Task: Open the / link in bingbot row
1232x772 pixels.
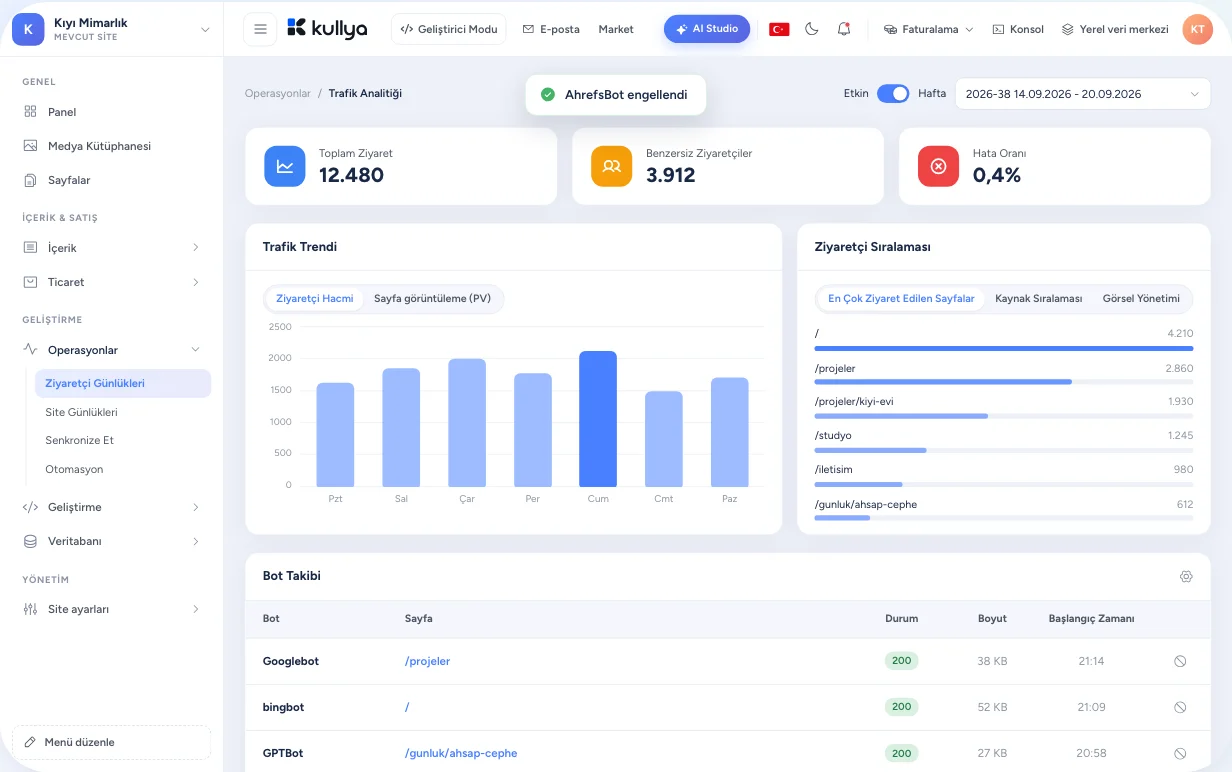Action: (x=407, y=707)
